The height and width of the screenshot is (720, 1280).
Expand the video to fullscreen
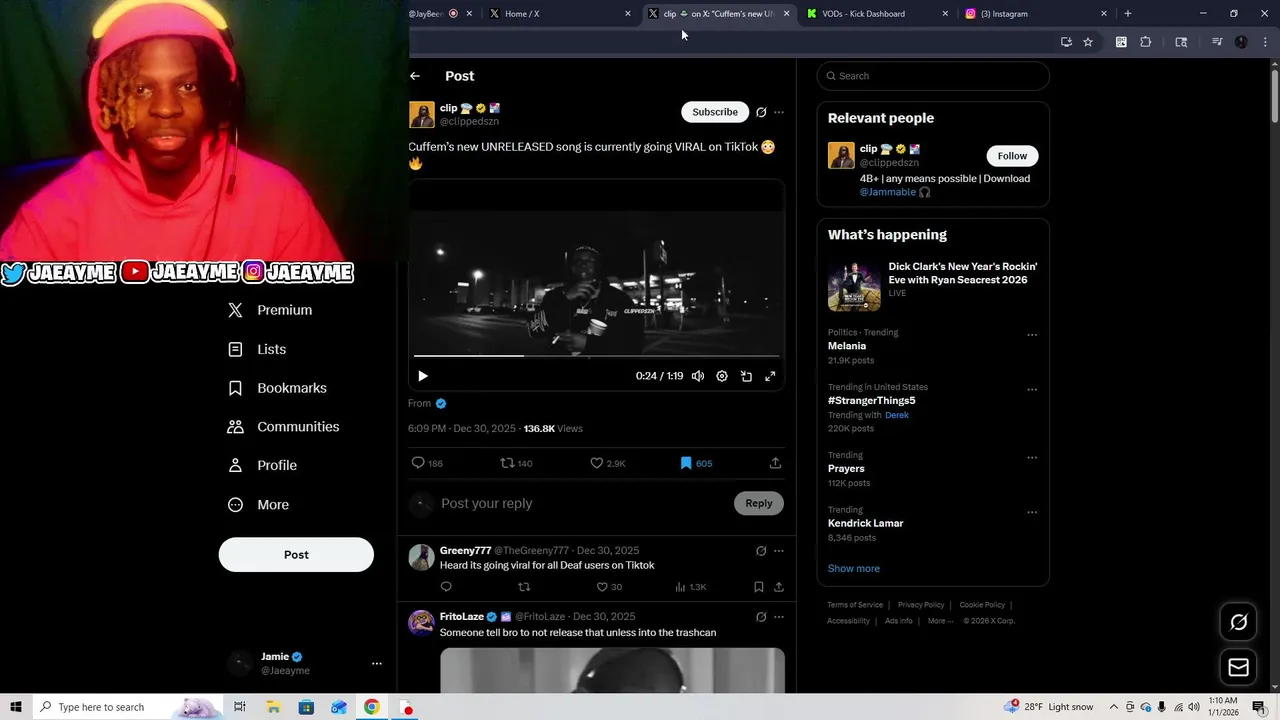coord(770,376)
